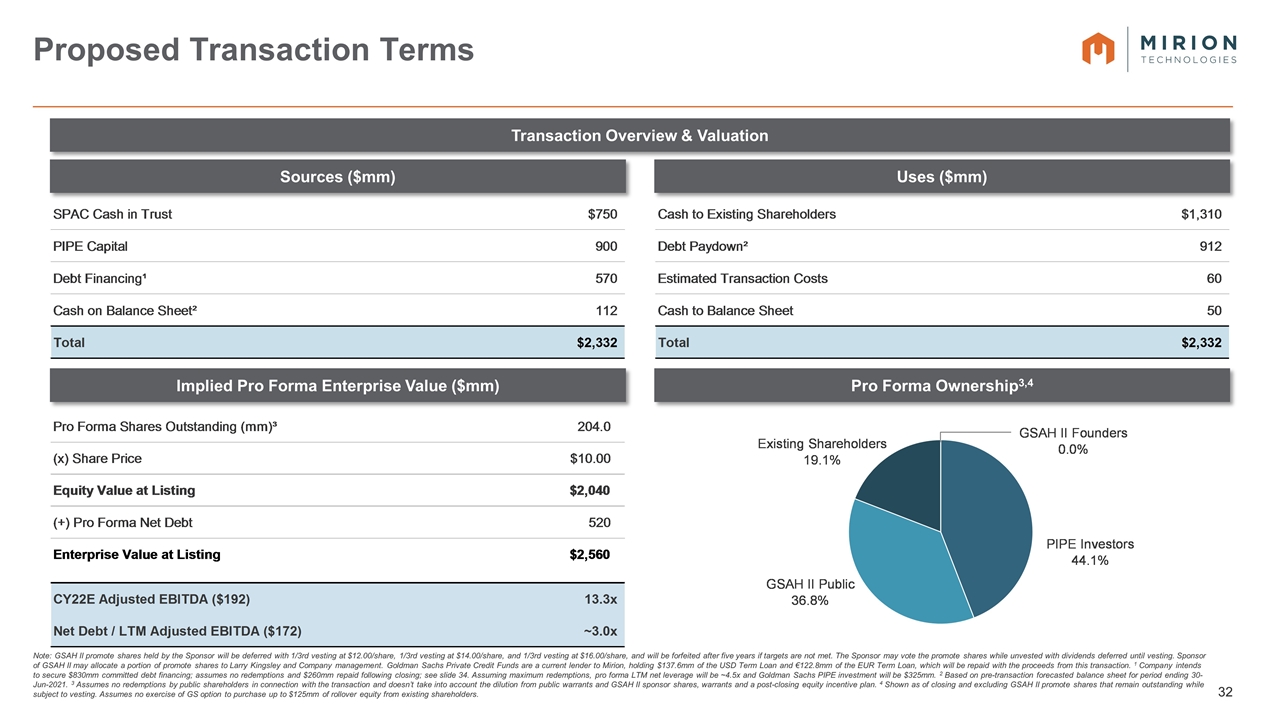Click the Sources ($mm) section header
Image resolution: width=1280 pixels, height=720 pixels.
[x=339, y=178]
